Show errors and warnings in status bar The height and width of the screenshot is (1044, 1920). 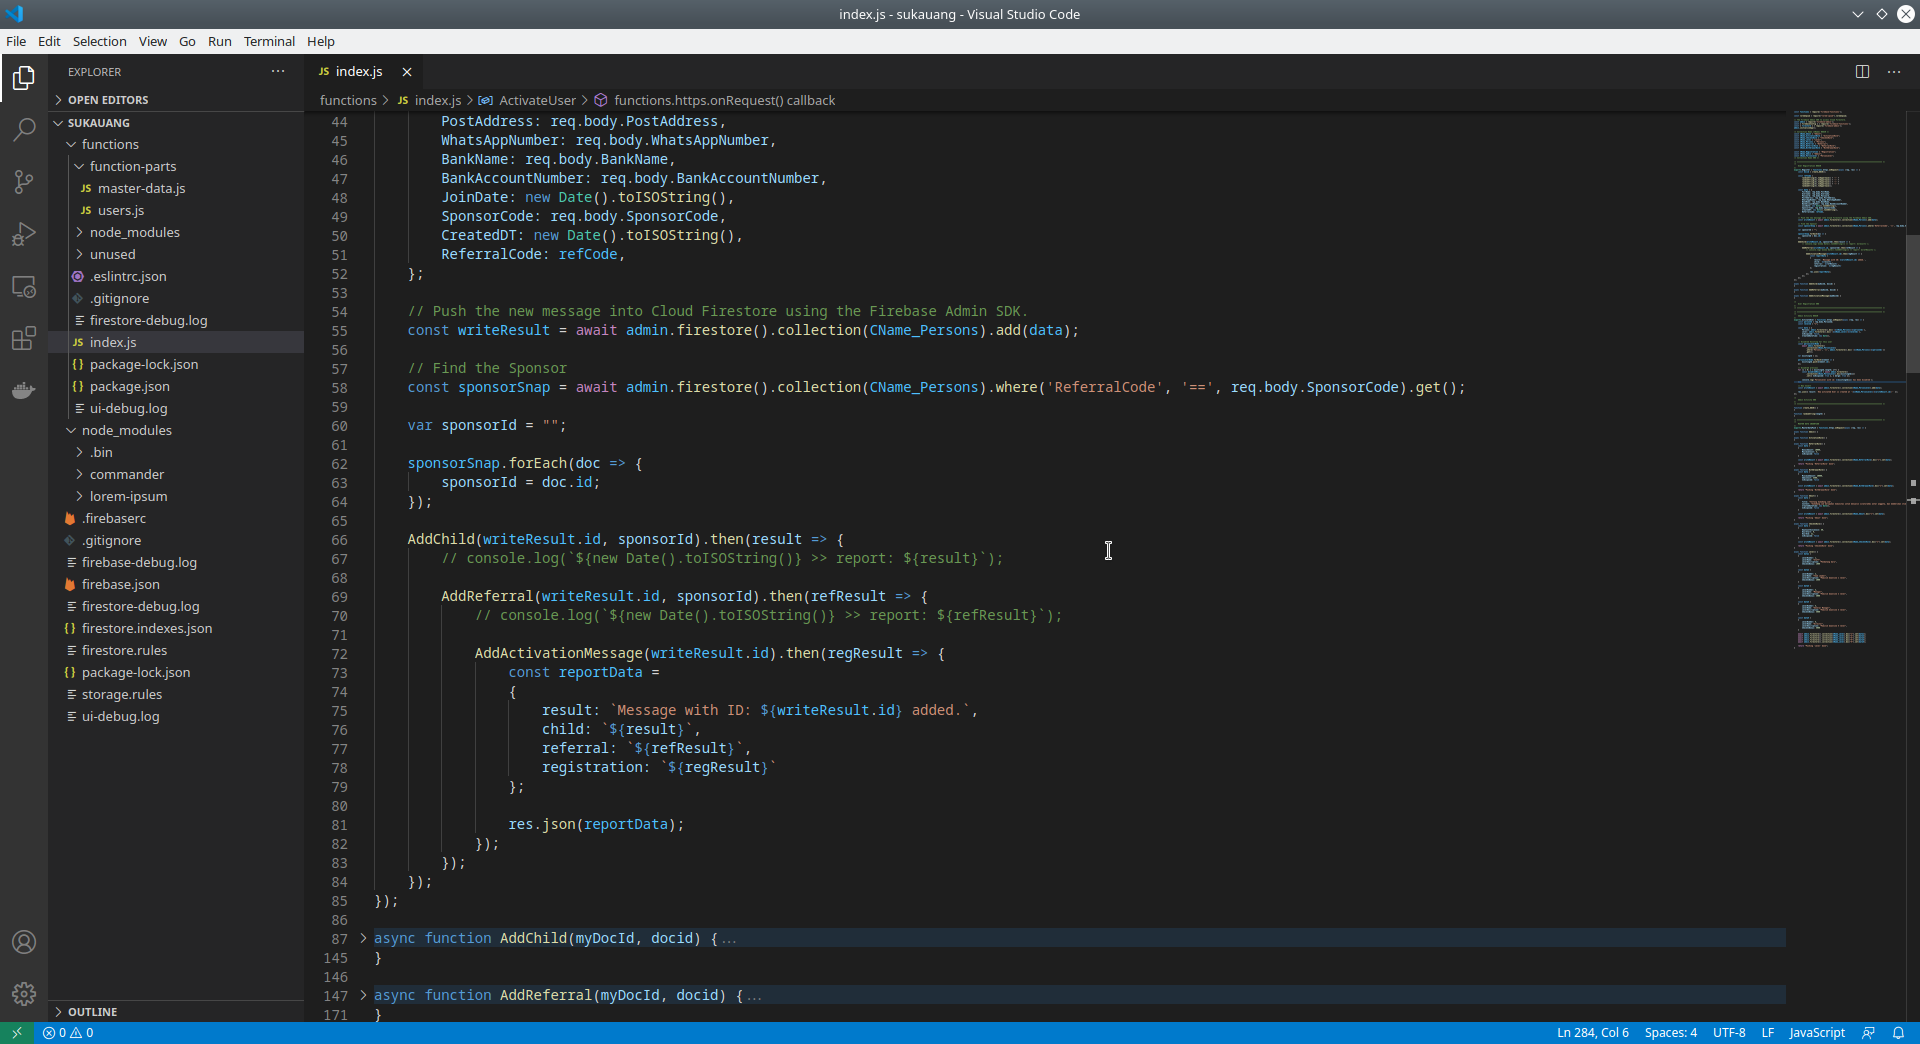[x=68, y=1033]
